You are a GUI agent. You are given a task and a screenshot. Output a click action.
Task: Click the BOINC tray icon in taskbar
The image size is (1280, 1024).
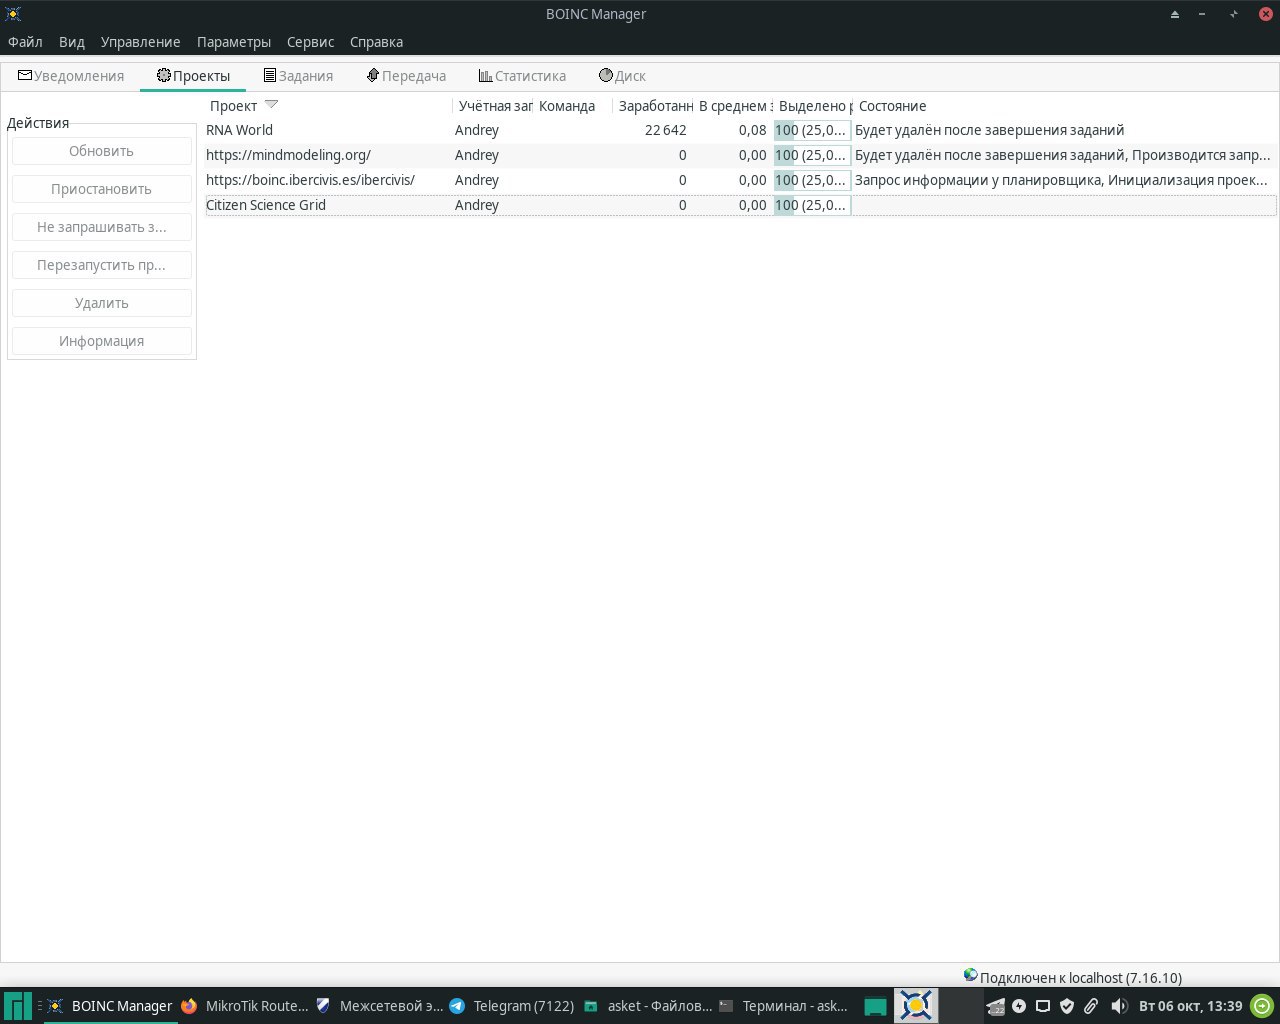[x=916, y=1006]
